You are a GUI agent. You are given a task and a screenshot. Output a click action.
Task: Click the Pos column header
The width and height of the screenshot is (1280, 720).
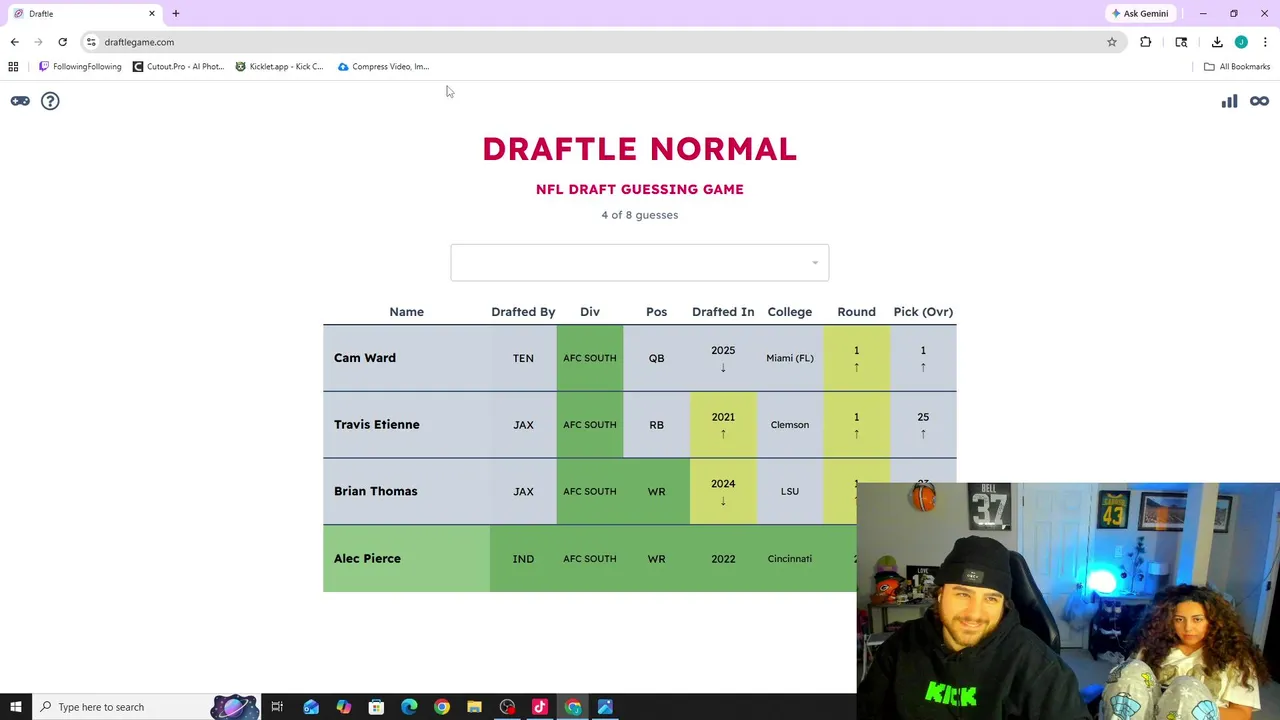tap(656, 312)
